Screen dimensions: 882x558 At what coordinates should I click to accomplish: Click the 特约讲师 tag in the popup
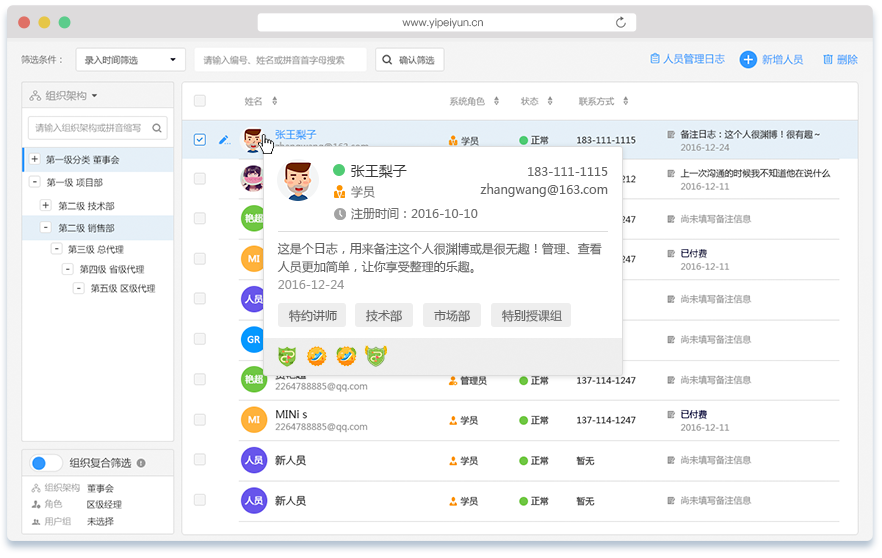[x=312, y=316]
